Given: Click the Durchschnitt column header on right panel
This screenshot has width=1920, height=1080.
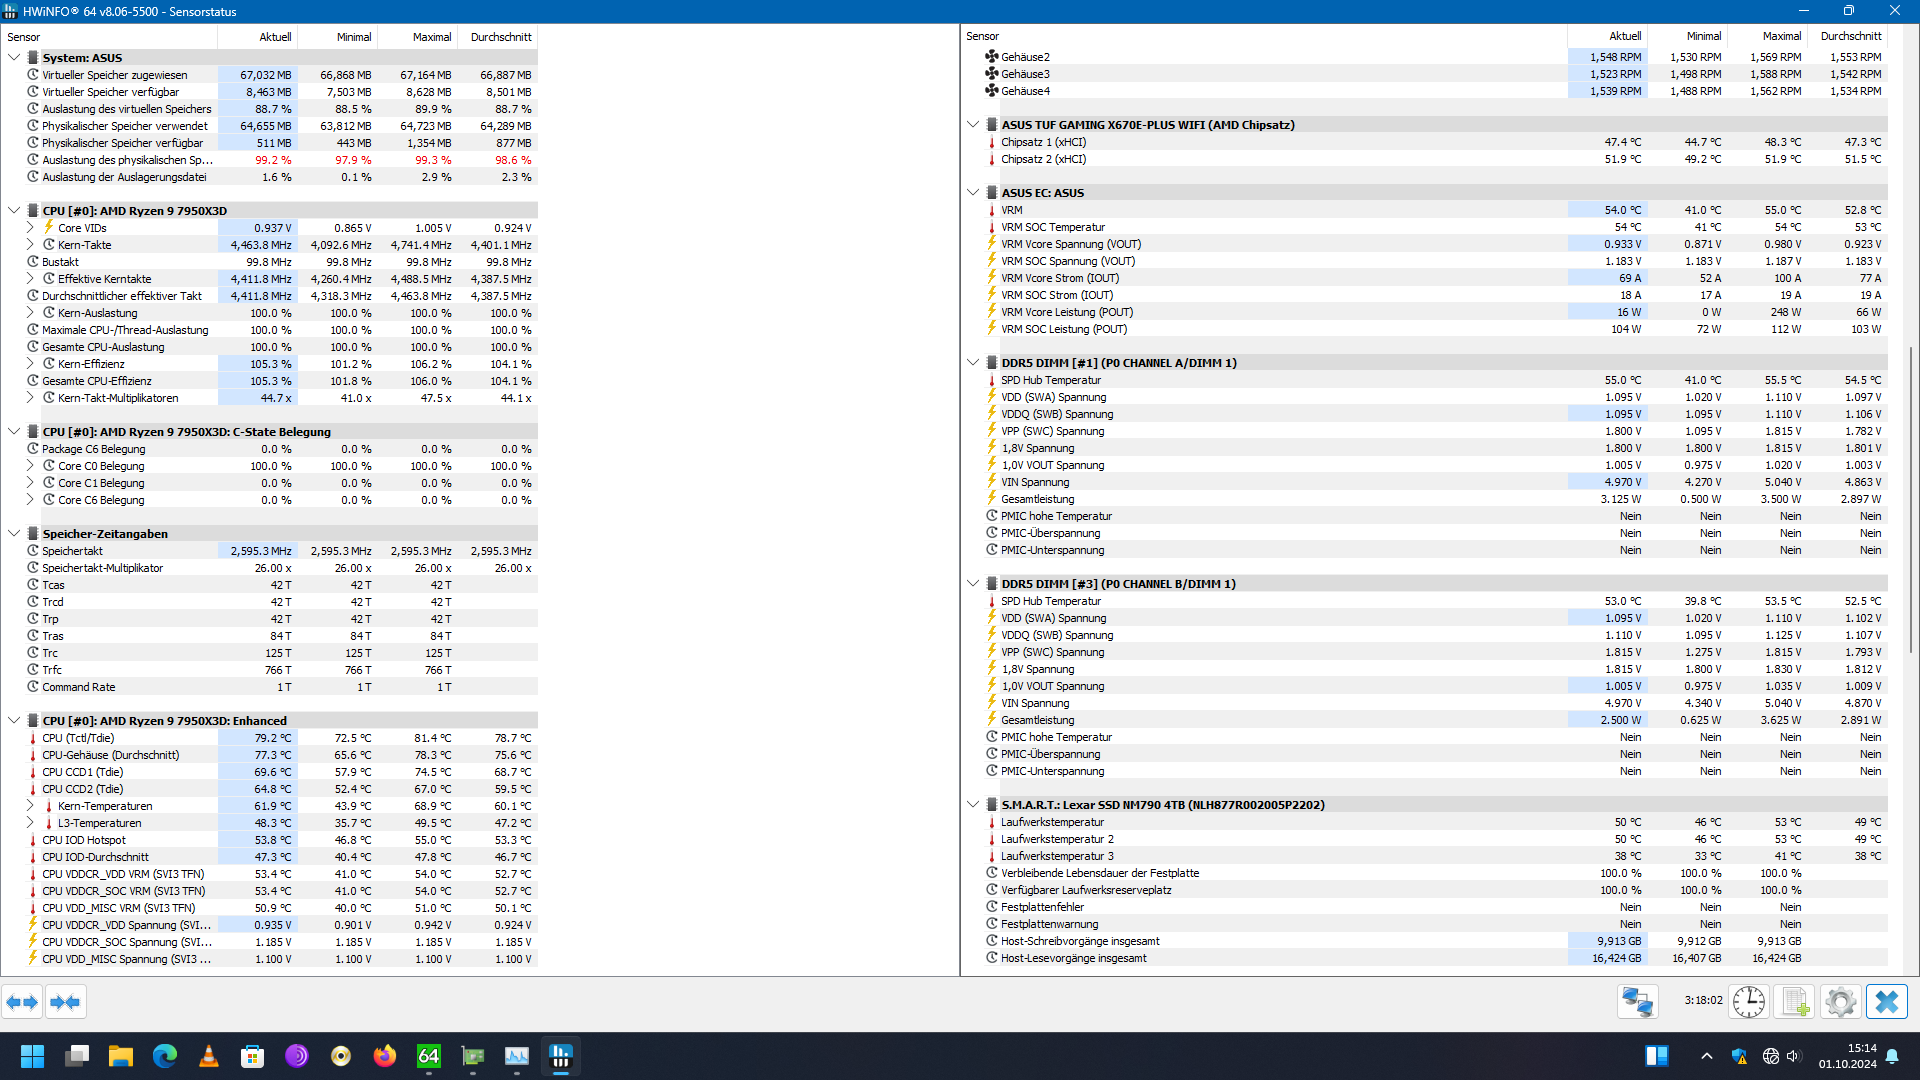Looking at the screenshot, I should 1850,36.
